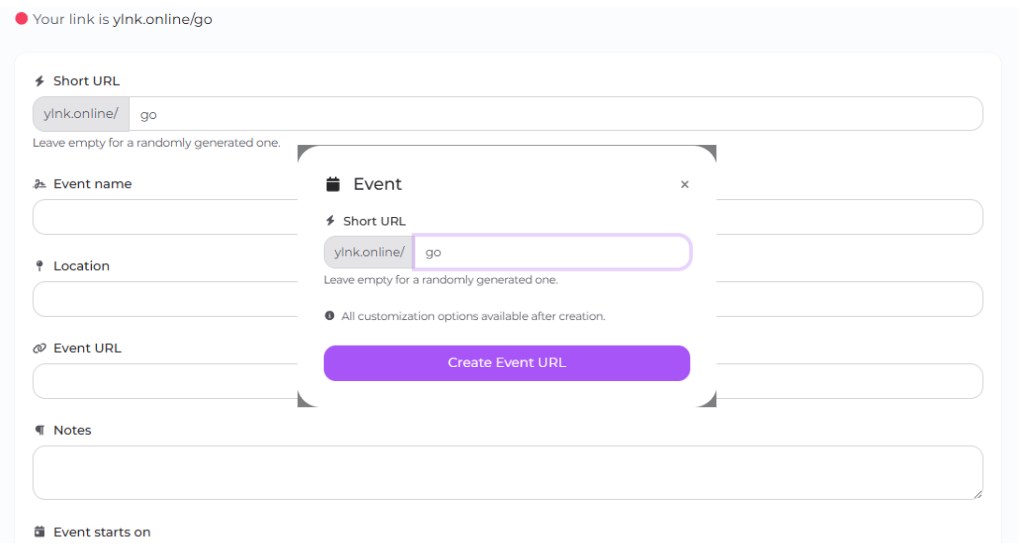This screenshot has height=550, width=1018.
Task: Click the ylnk.online/ prefix in the Event dialog
Action: click(369, 252)
